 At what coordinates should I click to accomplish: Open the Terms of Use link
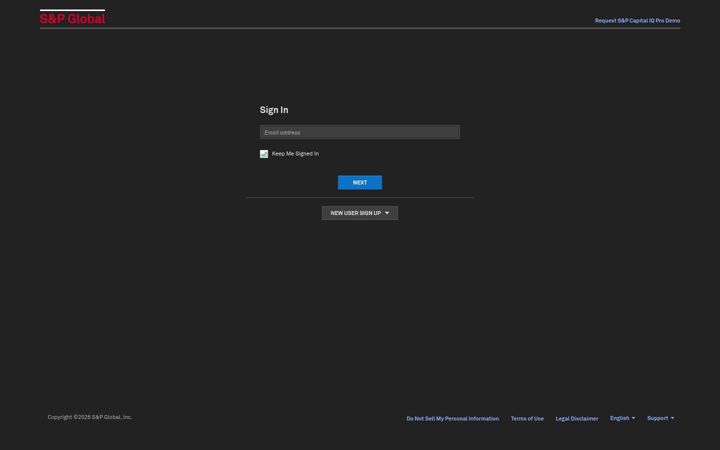point(527,418)
